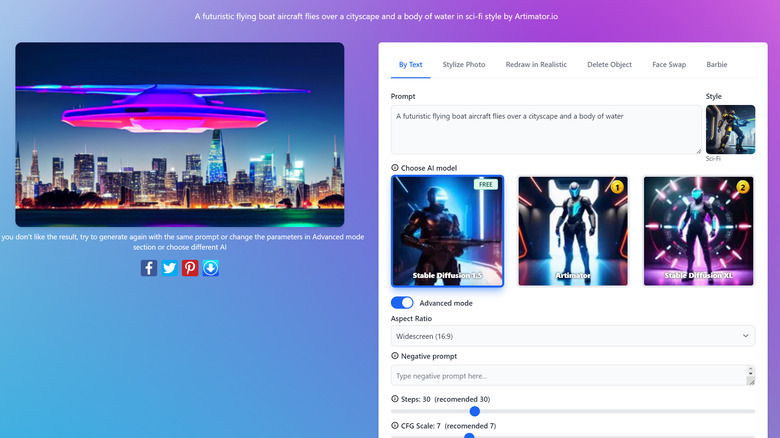This screenshot has width=780, height=438.
Task: Click the 'Aspect Ratio' label
Action: click(x=411, y=319)
